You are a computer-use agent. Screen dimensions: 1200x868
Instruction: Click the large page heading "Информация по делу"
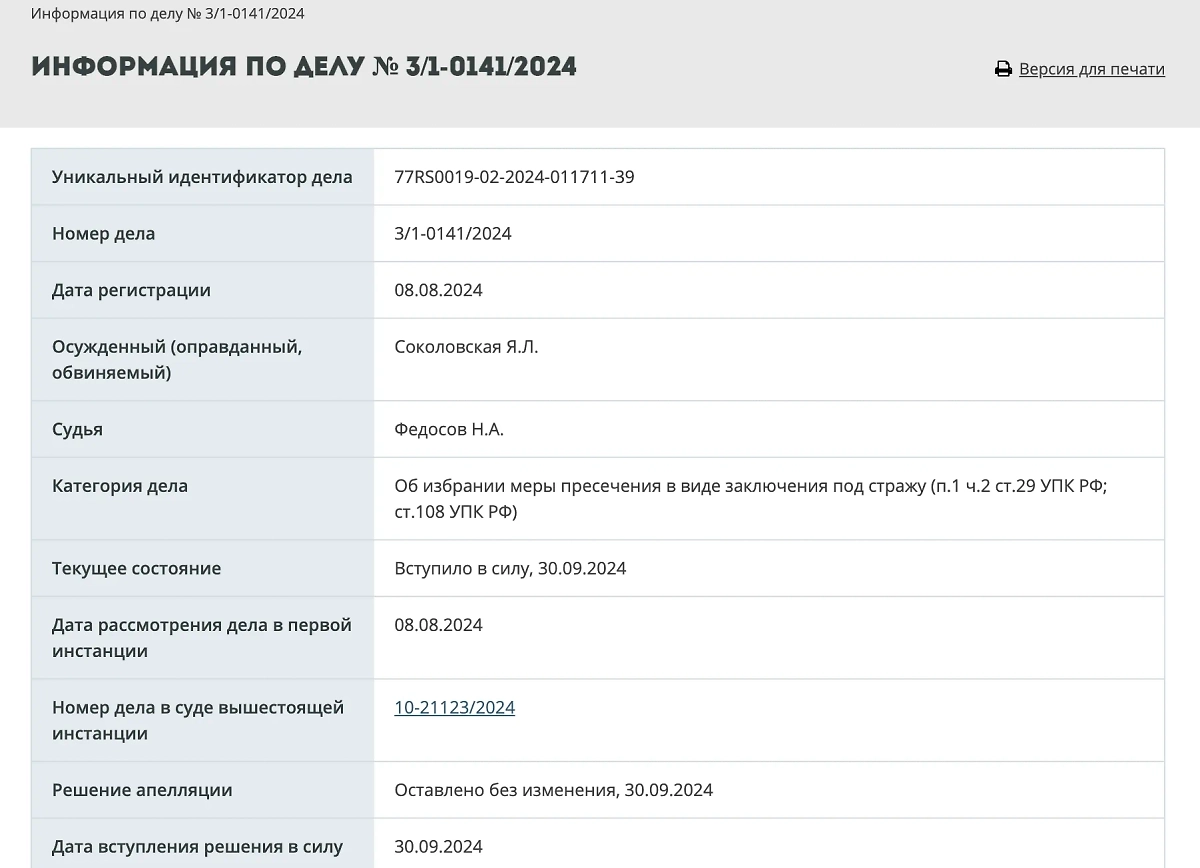(x=304, y=67)
